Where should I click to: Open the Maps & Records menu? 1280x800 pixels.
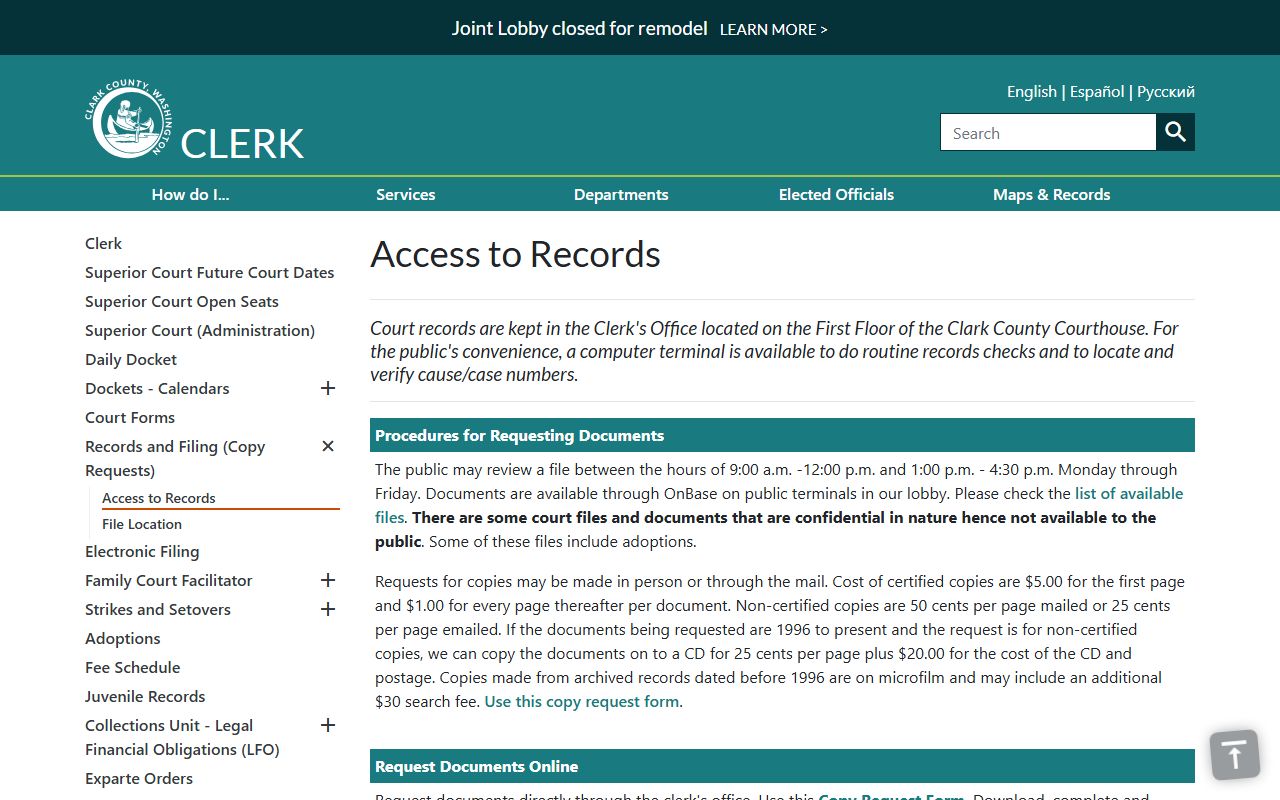(1052, 194)
